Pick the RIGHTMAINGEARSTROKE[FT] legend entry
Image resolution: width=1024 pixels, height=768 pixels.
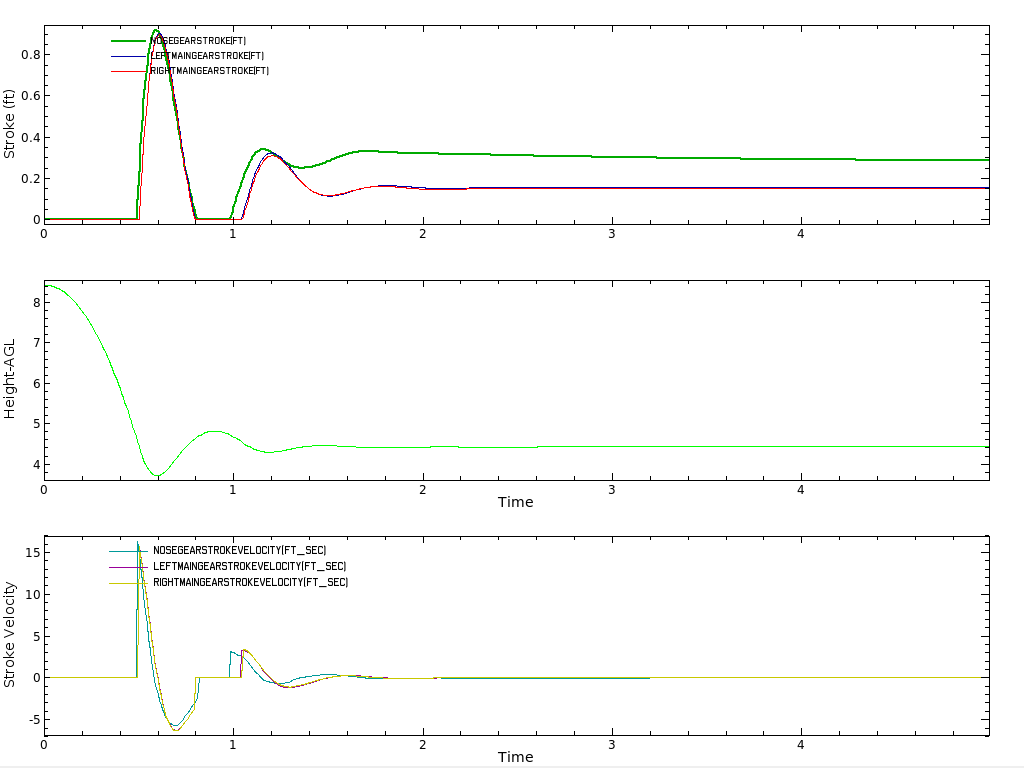209,71
